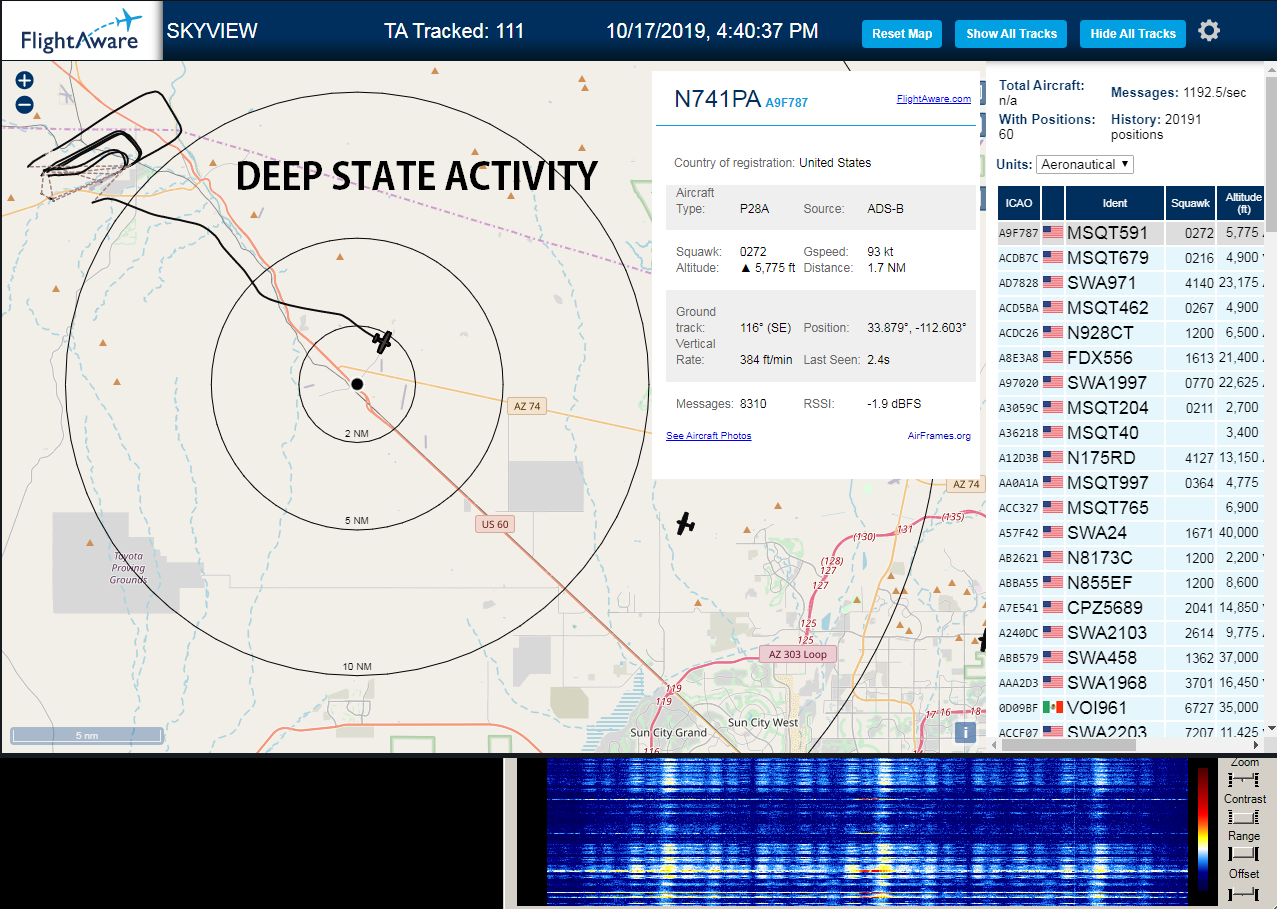The width and height of the screenshot is (1277, 909).
Task: Open the FlightAware.com link in aircraft panel
Action: [x=934, y=99]
